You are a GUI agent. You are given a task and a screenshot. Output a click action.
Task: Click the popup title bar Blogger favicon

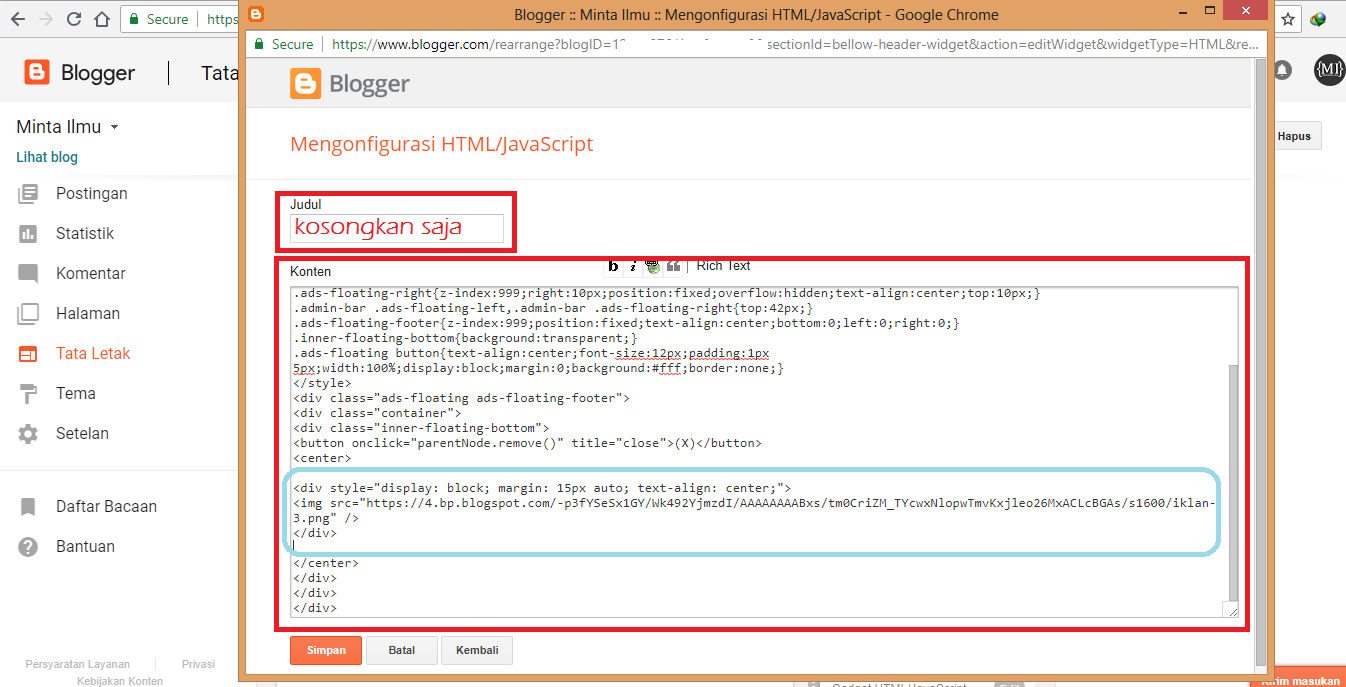256,14
